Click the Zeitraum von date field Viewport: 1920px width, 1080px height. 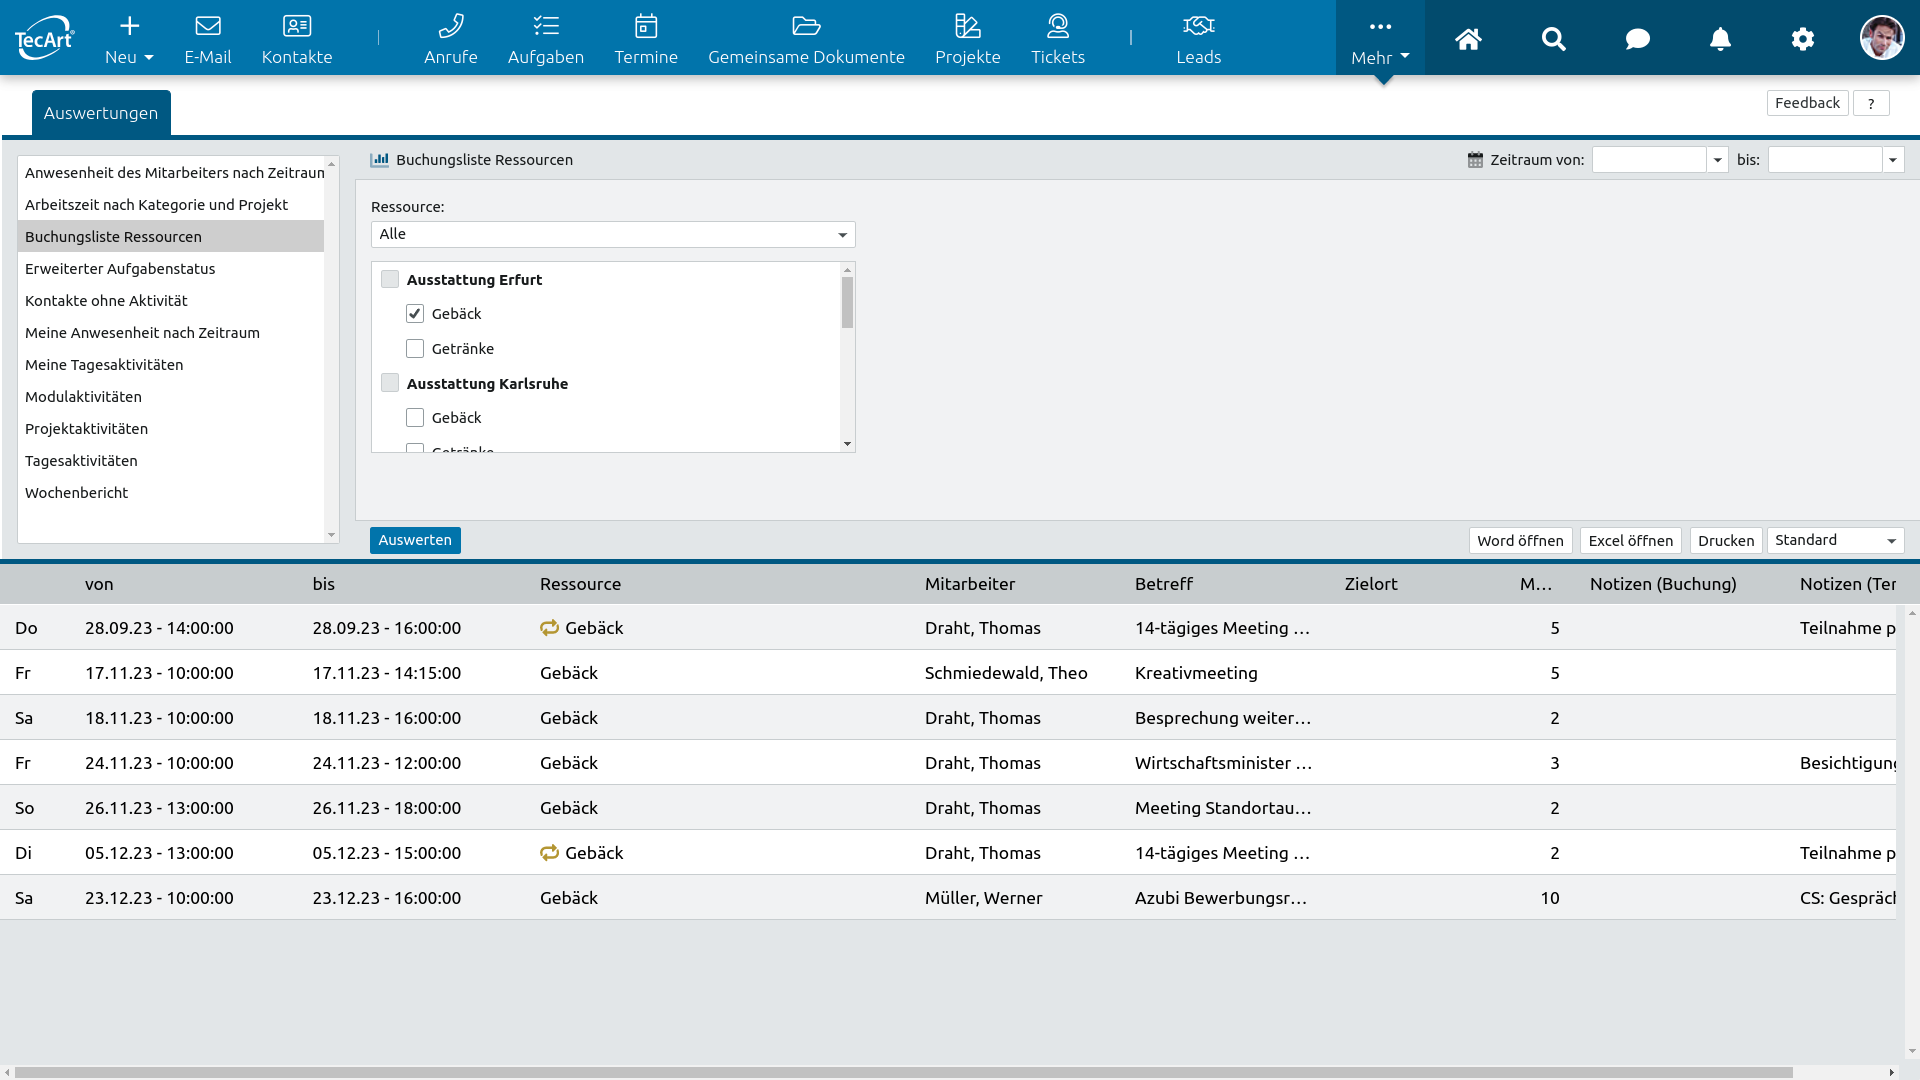click(x=1649, y=160)
